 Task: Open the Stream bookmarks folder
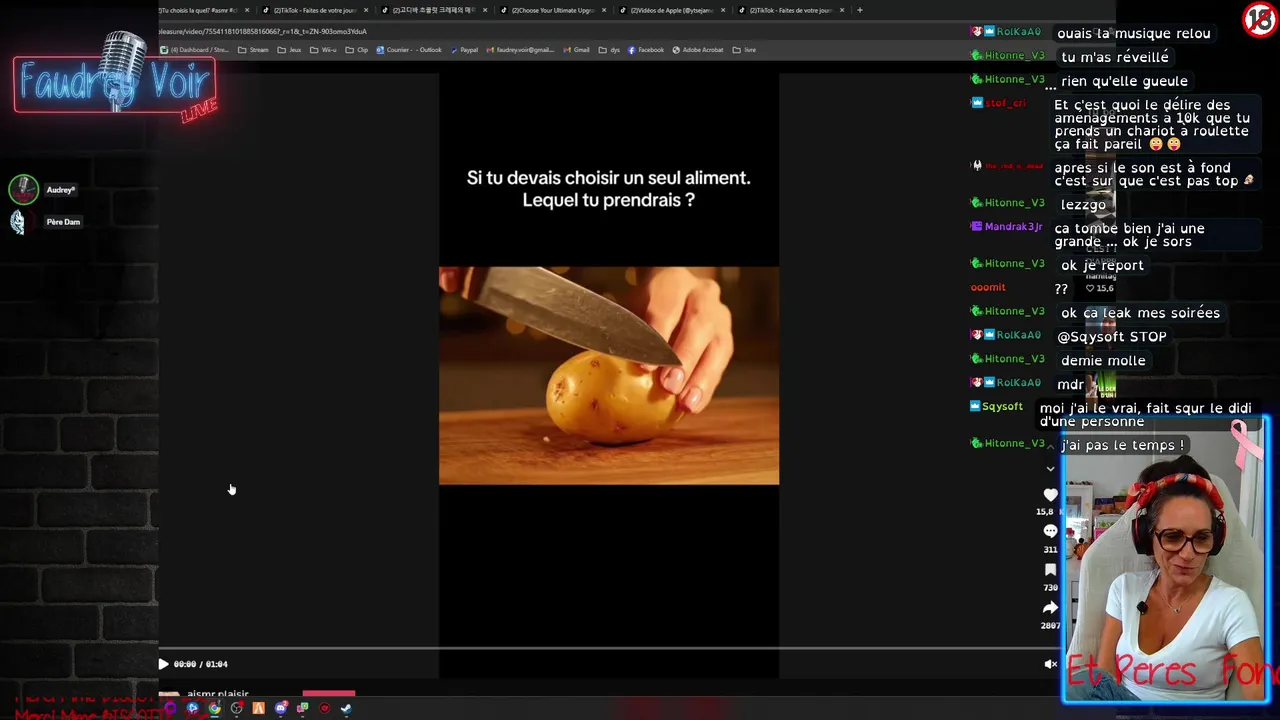click(x=253, y=50)
